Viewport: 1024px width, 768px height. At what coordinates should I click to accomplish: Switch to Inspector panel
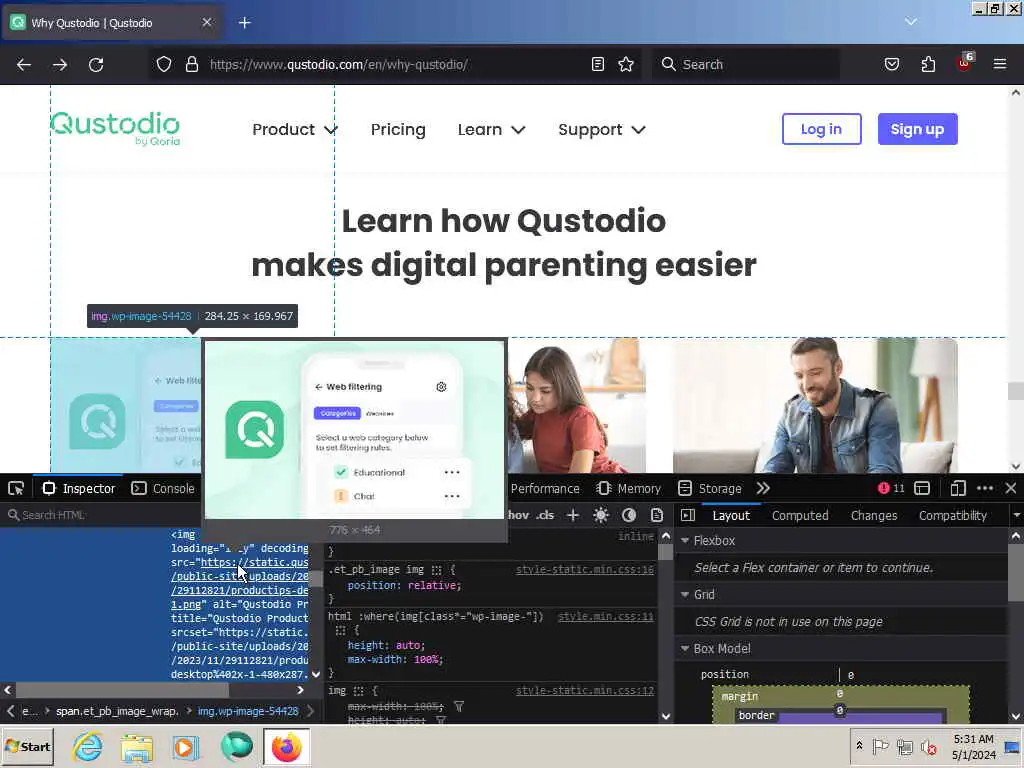point(78,488)
